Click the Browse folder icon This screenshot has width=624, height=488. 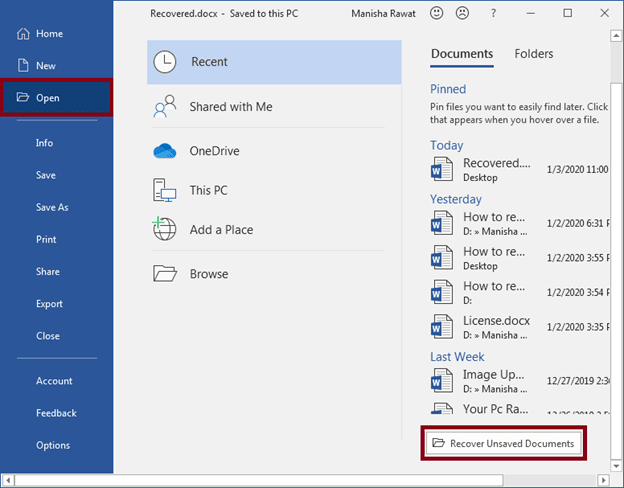[x=165, y=273]
